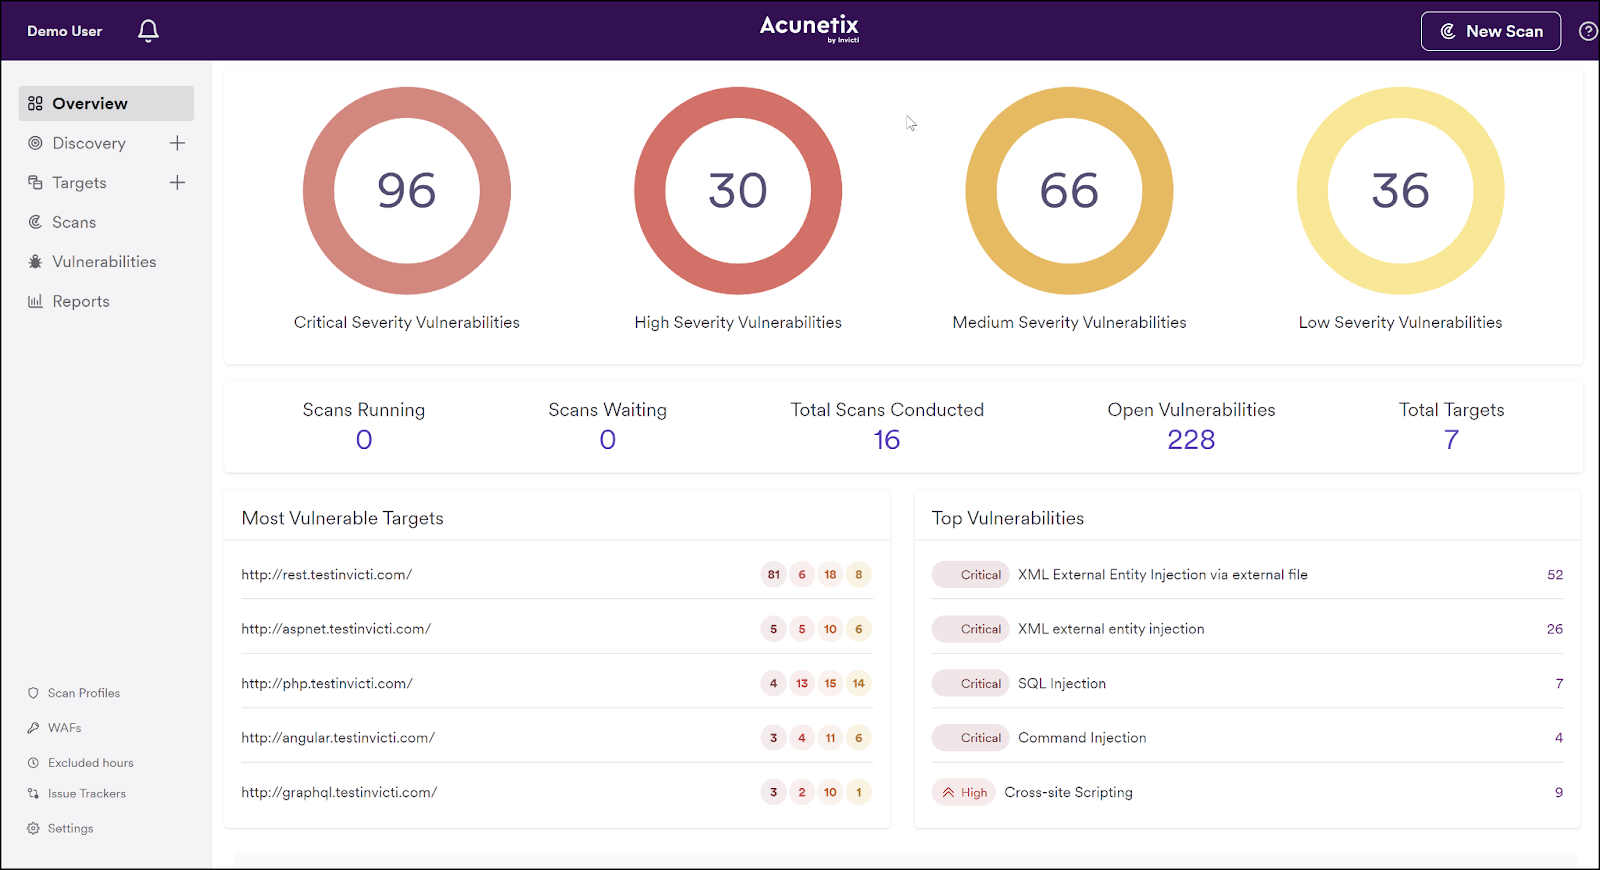Click Scans Running value 0
1600x870 pixels.
[x=364, y=440]
